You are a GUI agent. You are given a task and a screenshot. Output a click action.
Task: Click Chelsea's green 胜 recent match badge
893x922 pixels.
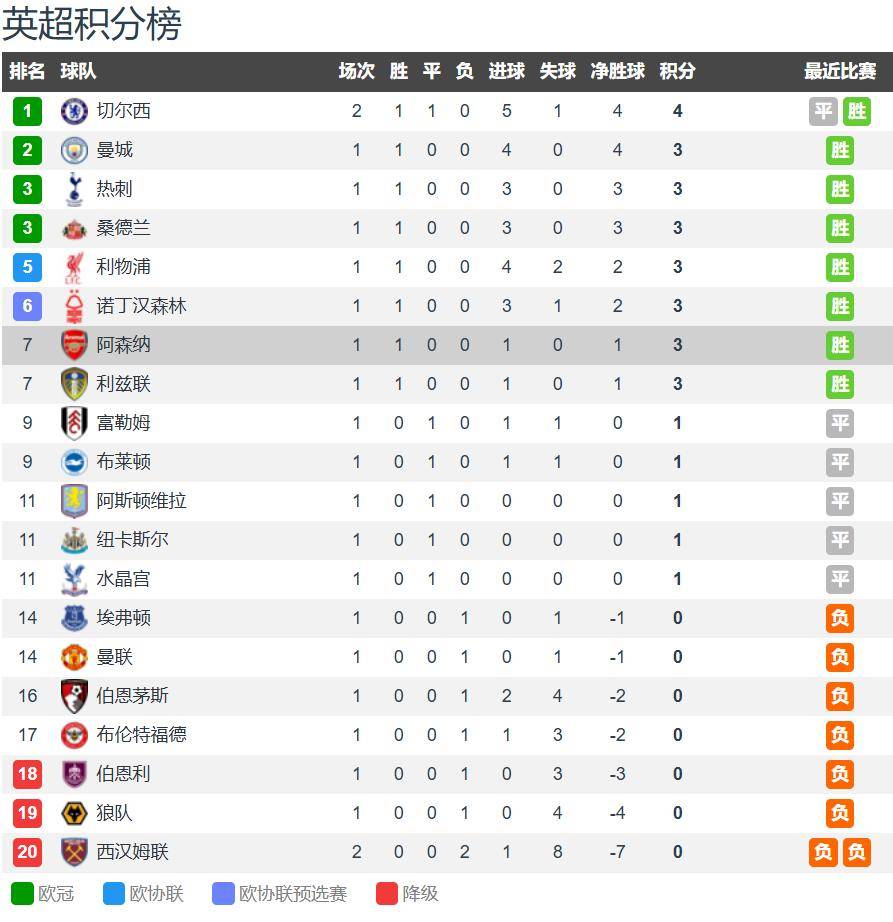click(856, 111)
